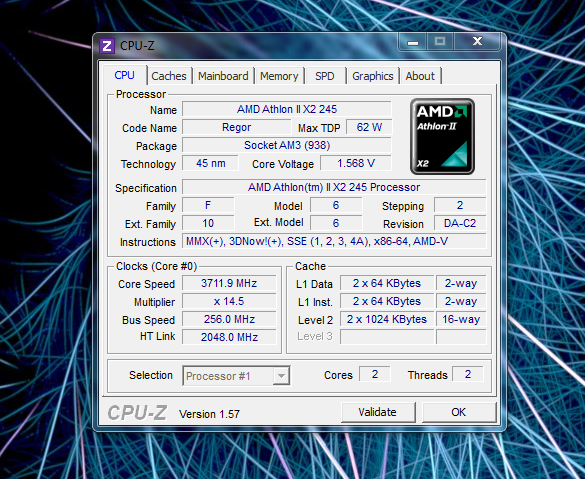Click the AMD Athlon II X2 logo image

tap(442, 137)
